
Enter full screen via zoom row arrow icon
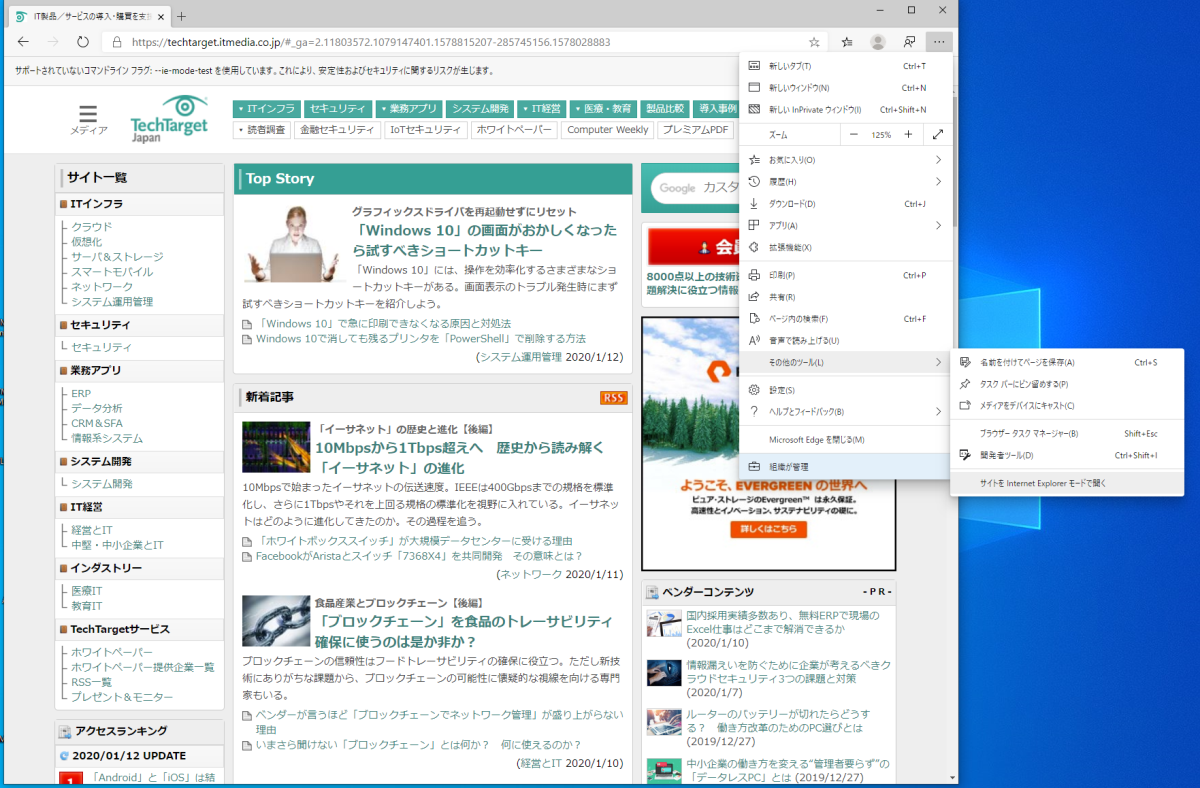(937, 134)
